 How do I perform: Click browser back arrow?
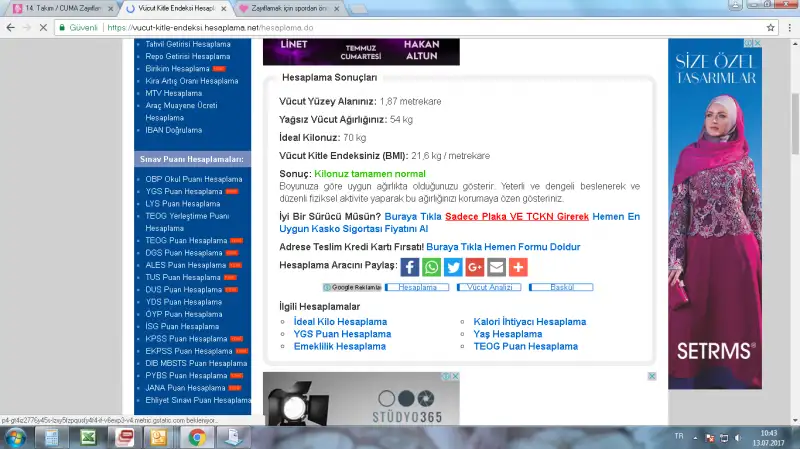point(11,28)
